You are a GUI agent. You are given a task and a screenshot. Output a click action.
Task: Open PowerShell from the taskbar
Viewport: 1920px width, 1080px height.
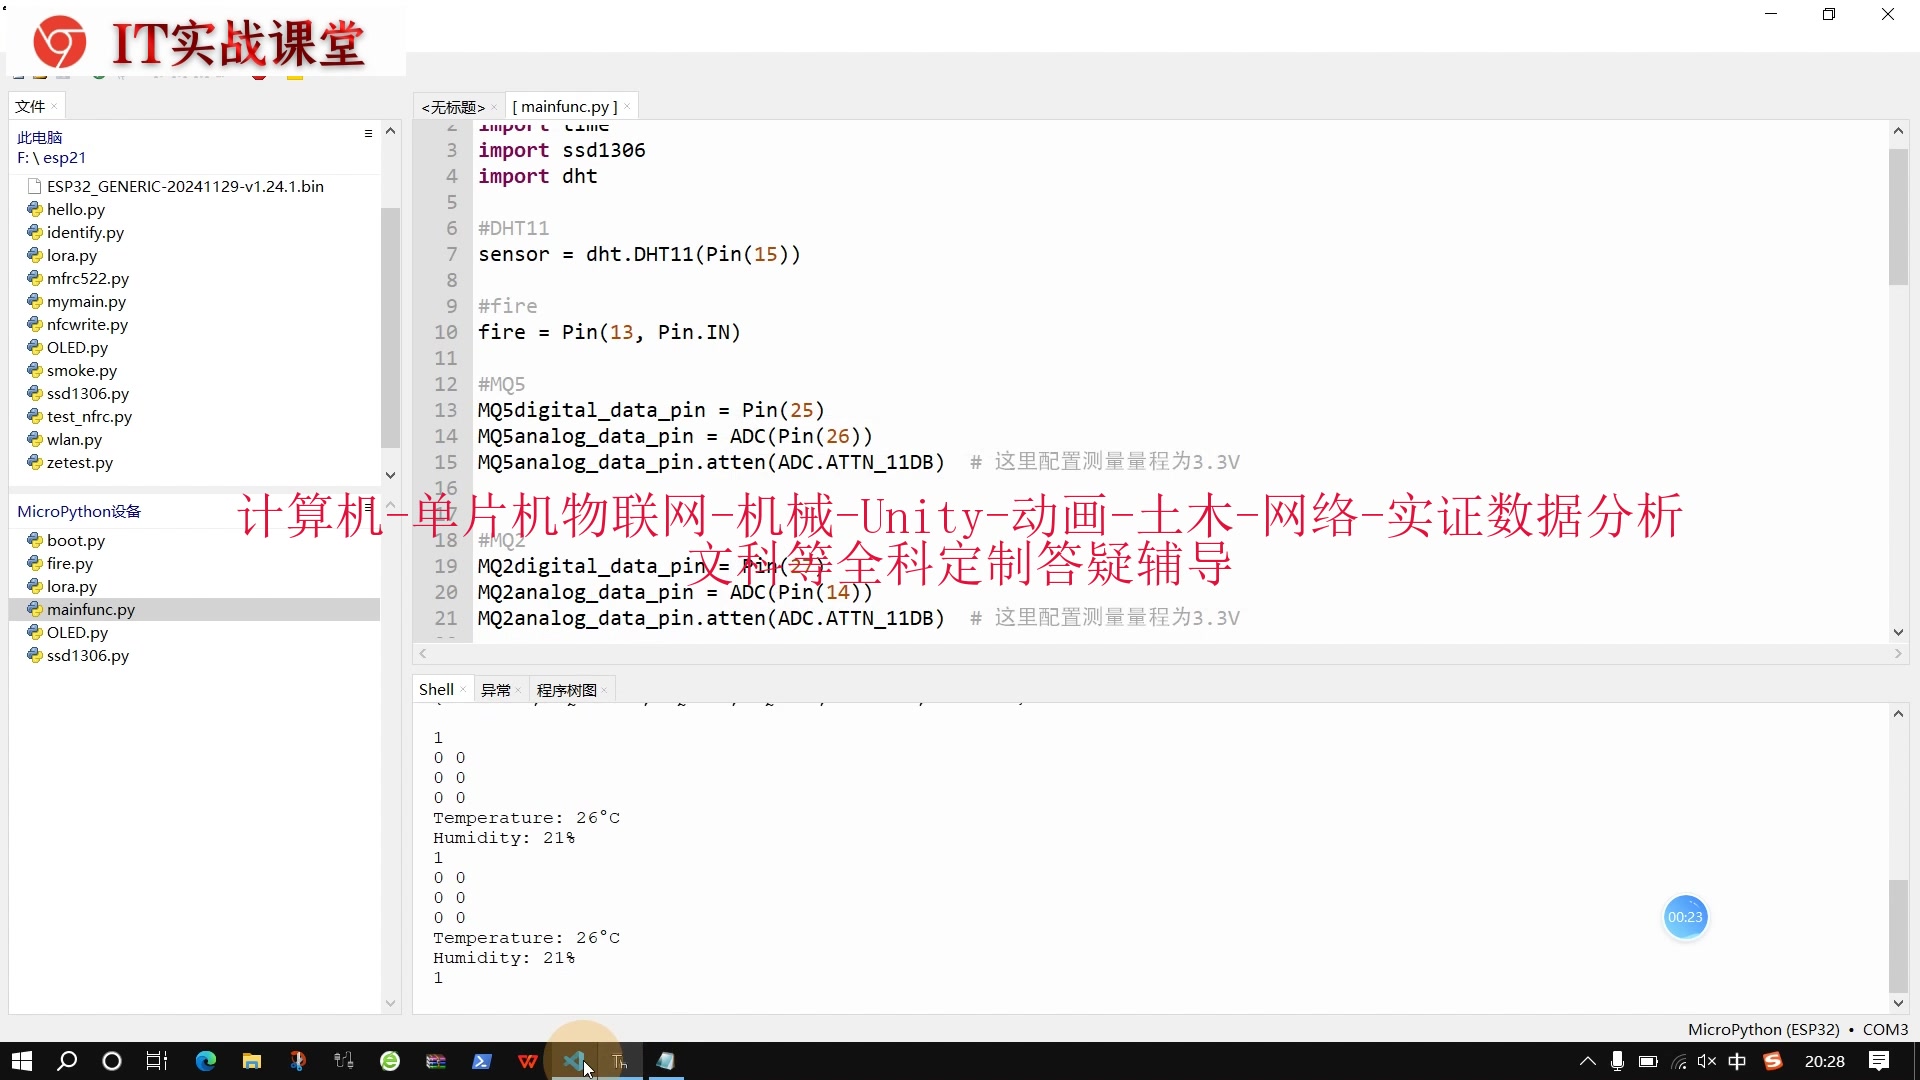(481, 1061)
